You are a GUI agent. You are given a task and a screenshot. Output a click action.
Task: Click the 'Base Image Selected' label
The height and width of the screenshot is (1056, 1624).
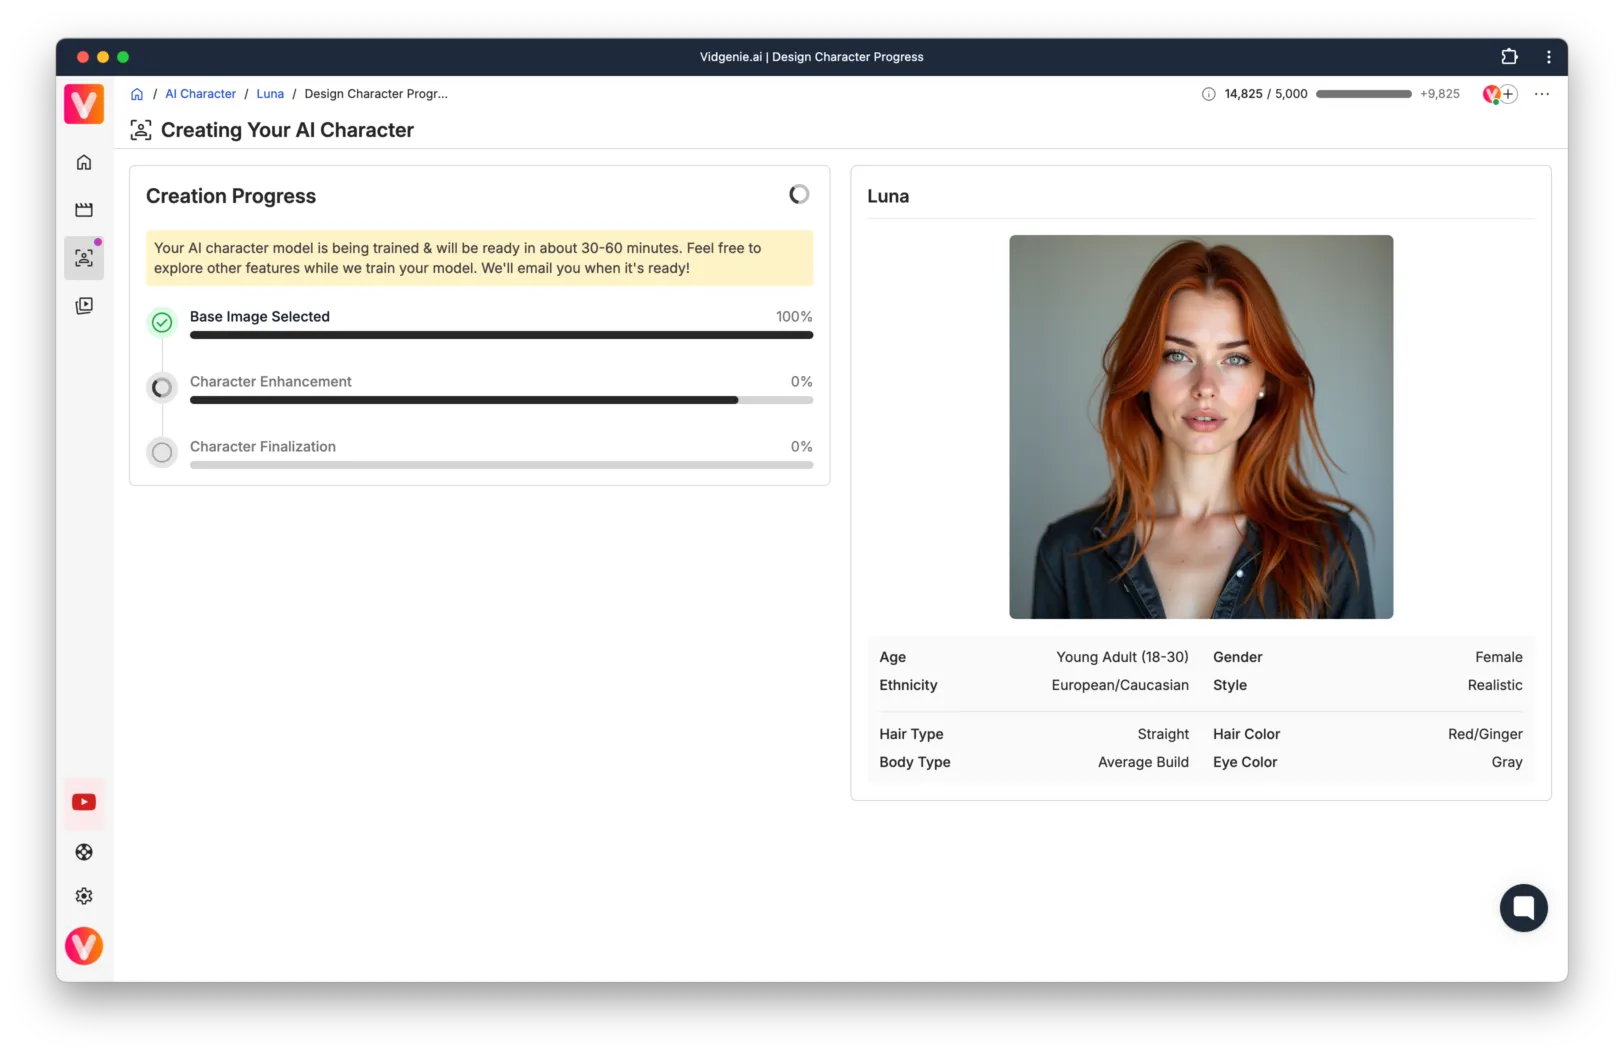click(x=260, y=317)
